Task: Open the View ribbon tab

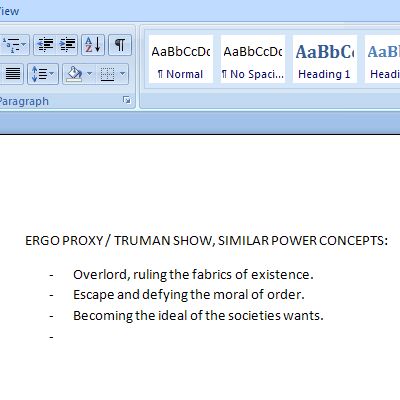Action: pyautogui.click(x=9, y=11)
